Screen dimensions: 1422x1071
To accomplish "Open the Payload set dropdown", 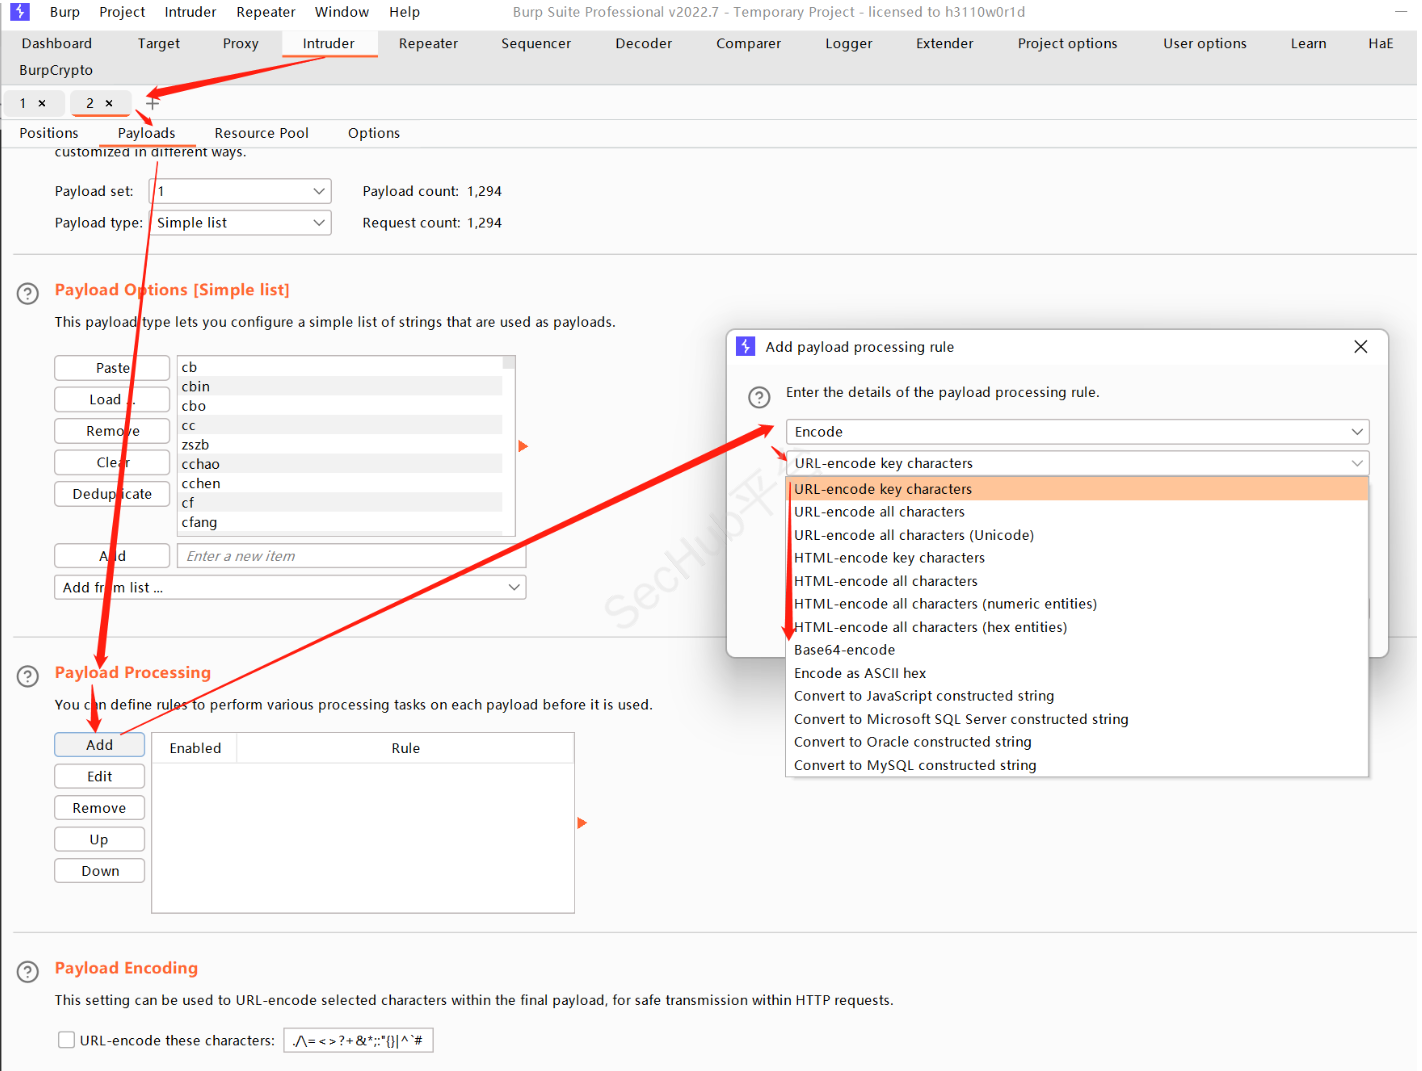I will point(240,191).
